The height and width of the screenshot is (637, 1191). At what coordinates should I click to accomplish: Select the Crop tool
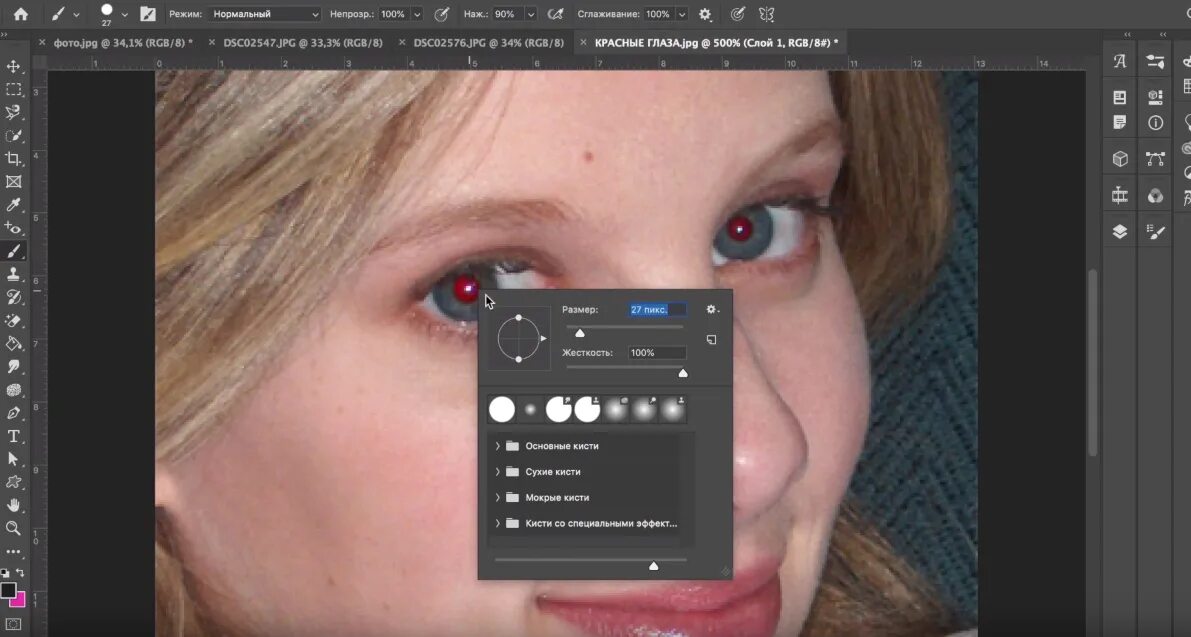[14, 159]
